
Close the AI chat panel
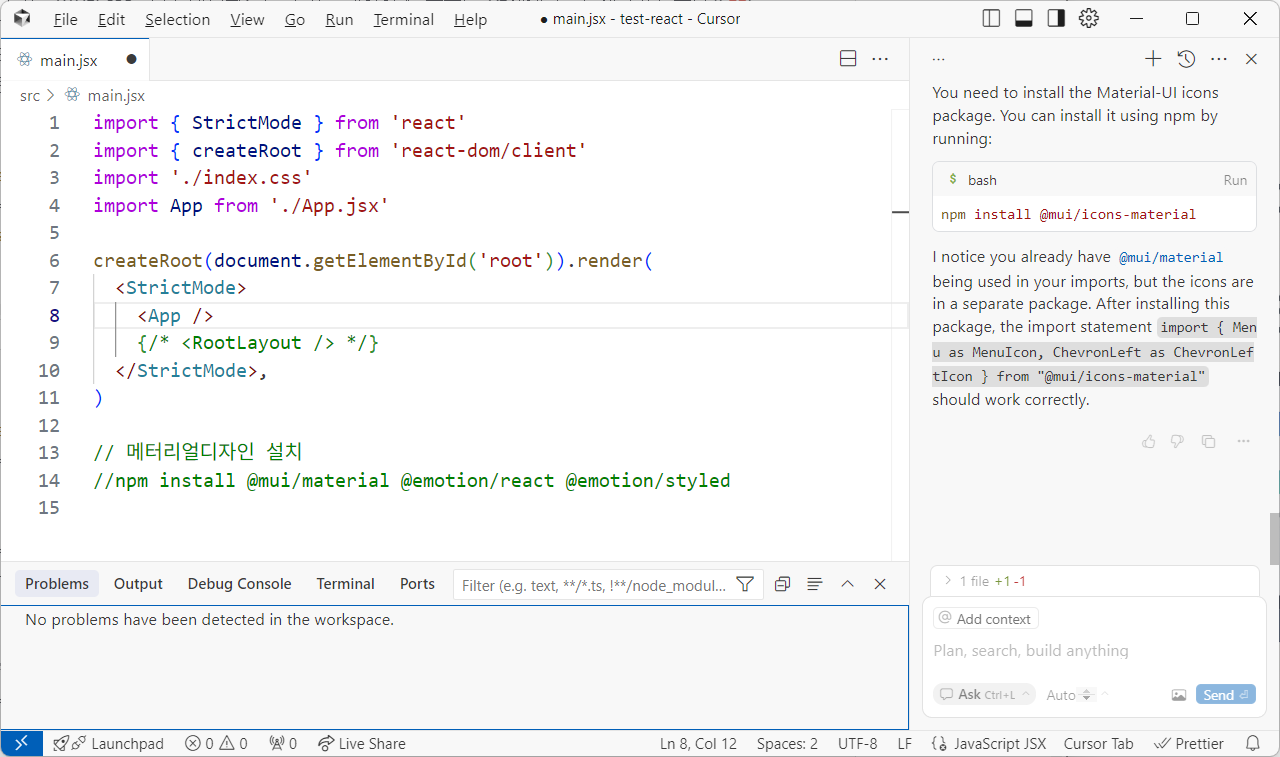tap(1251, 59)
